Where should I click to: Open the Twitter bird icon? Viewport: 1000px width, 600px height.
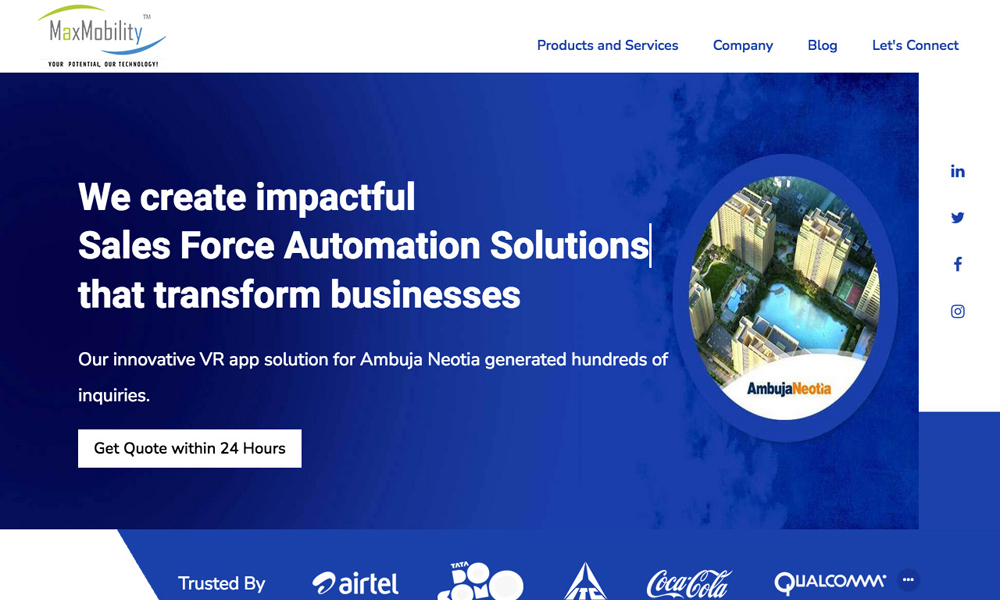tap(957, 217)
